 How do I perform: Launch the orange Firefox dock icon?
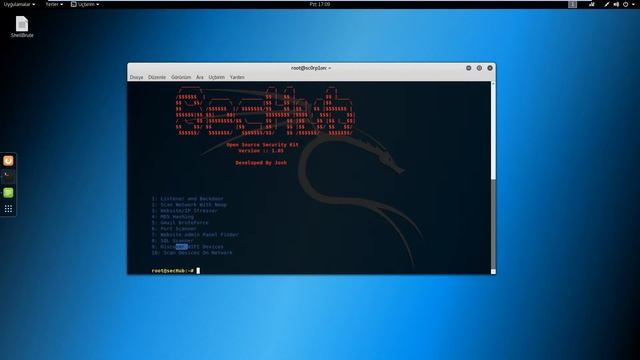pos(8,161)
